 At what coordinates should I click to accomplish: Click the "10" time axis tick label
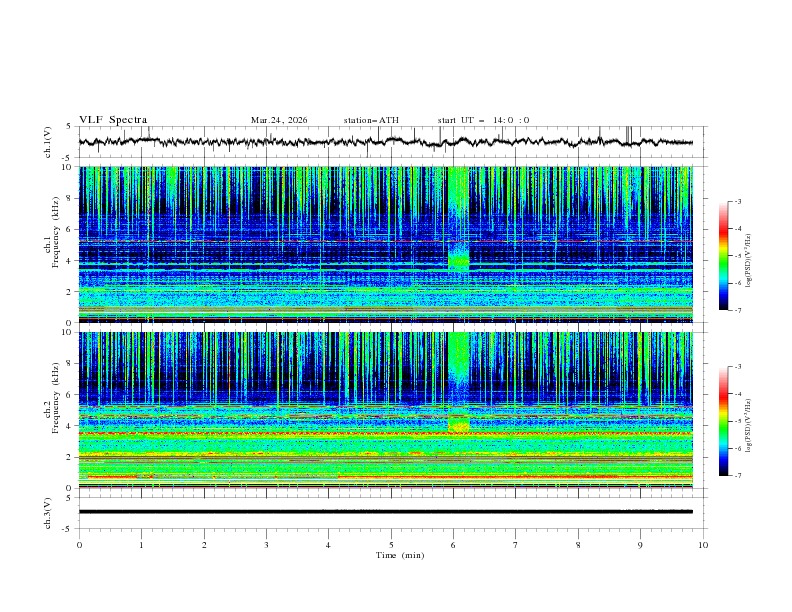pyautogui.click(x=703, y=545)
